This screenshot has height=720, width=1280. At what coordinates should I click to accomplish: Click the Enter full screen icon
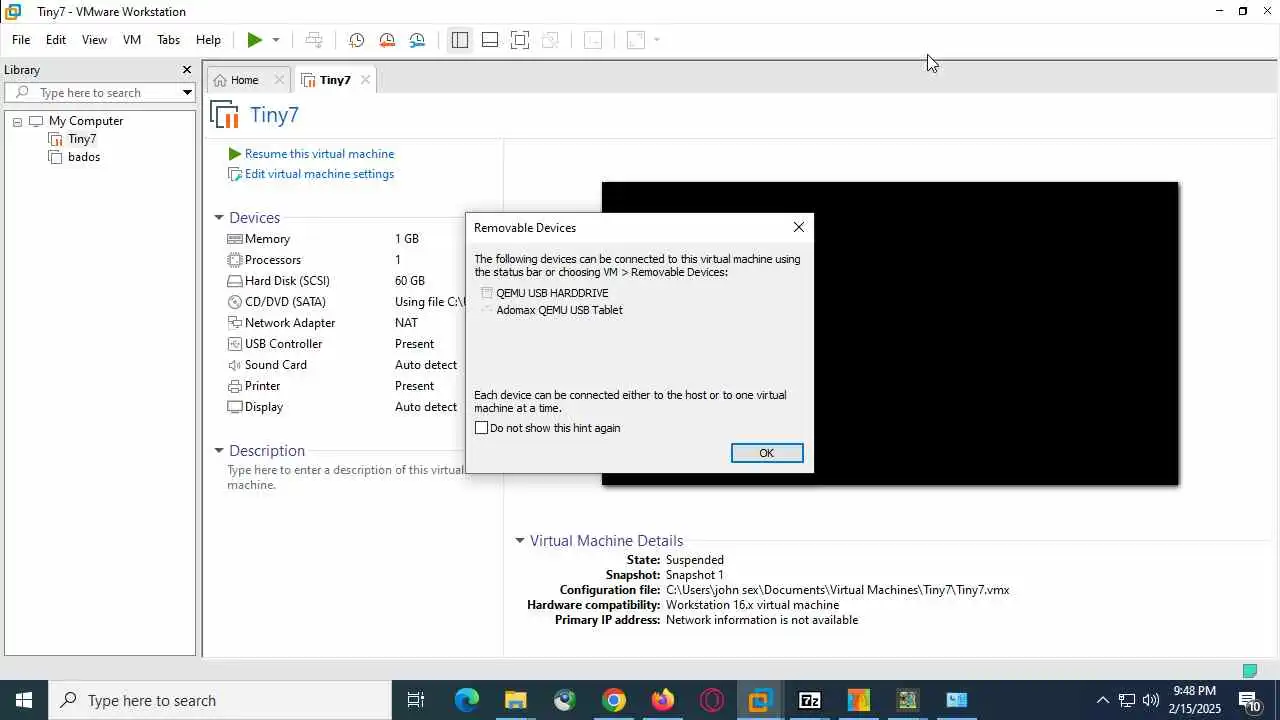tap(520, 40)
